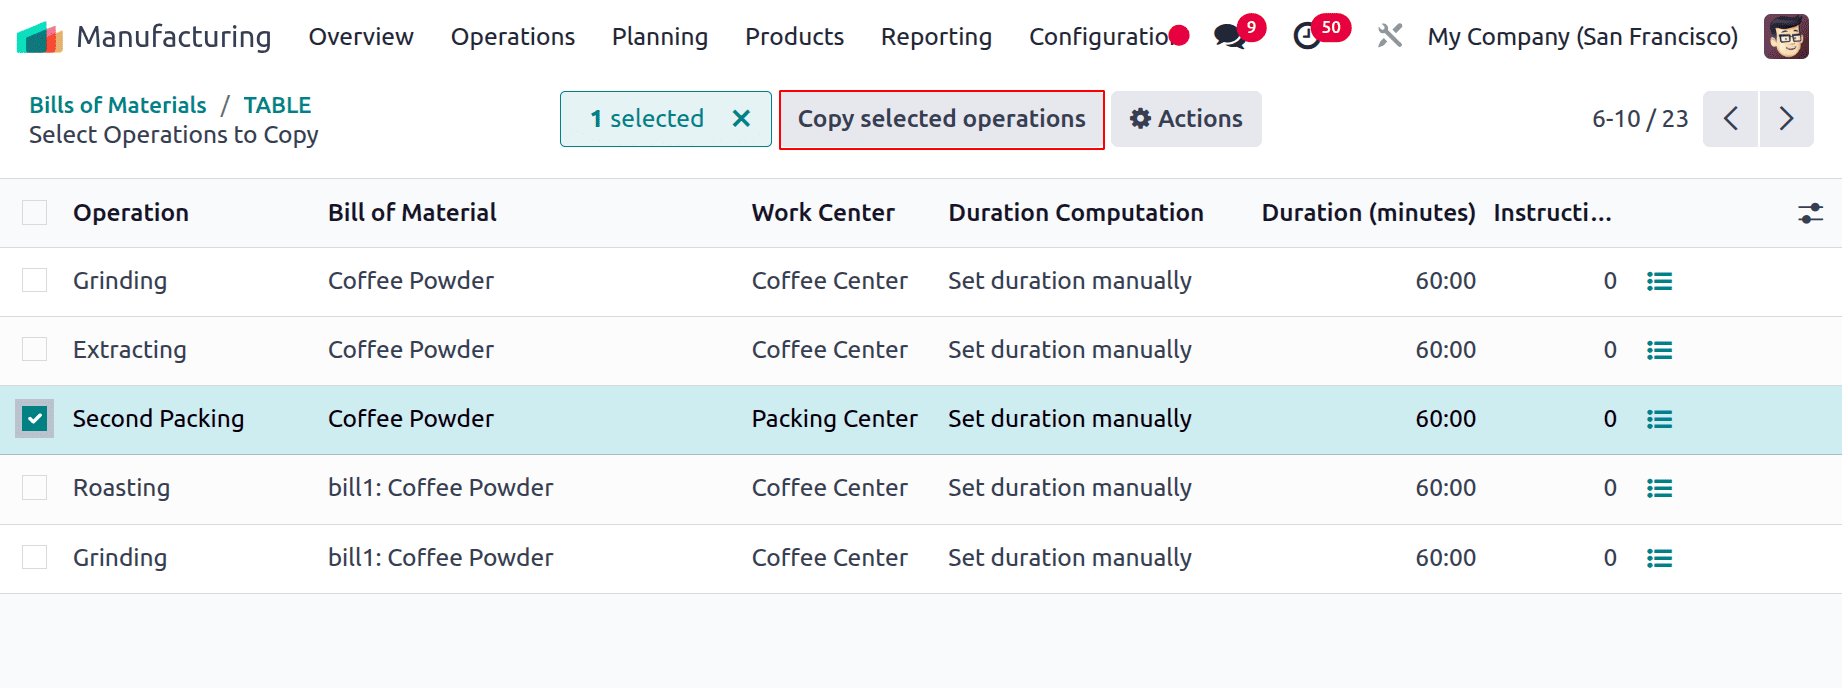Clear selection with the X icon

point(741,119)
